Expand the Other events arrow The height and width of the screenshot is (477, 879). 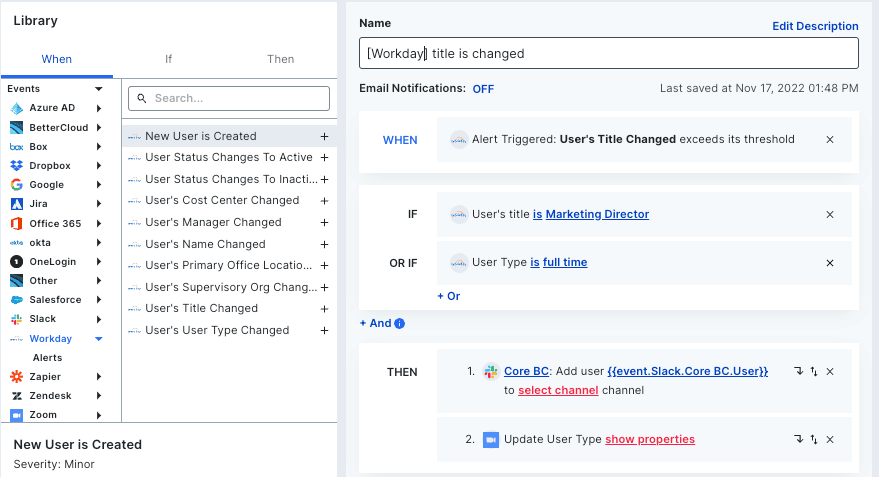click(99, 280)
